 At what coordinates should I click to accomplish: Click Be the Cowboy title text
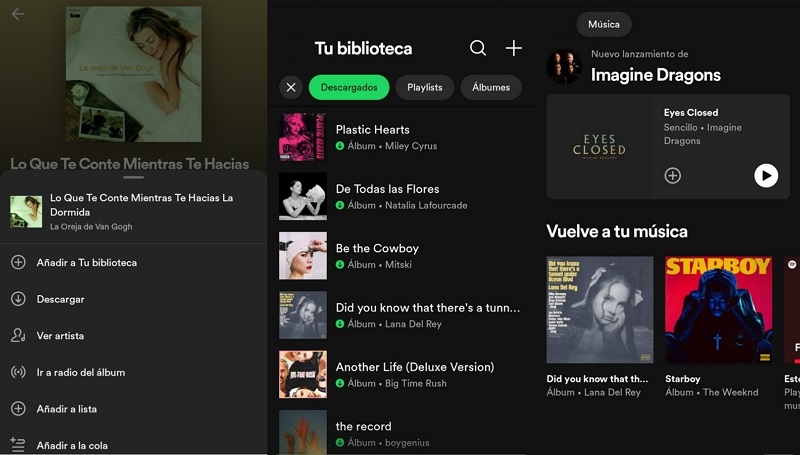point(377,248)
